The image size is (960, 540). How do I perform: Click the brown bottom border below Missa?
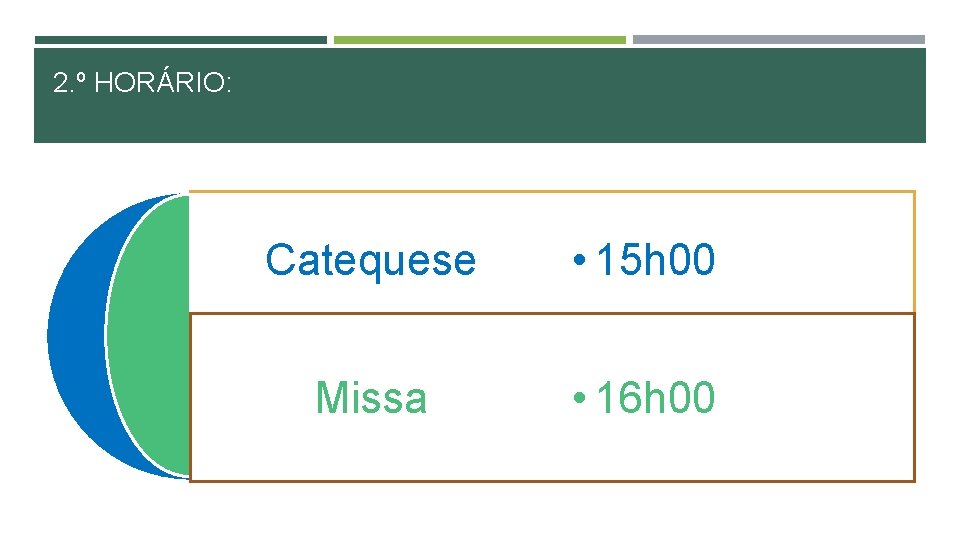point(550,481)
